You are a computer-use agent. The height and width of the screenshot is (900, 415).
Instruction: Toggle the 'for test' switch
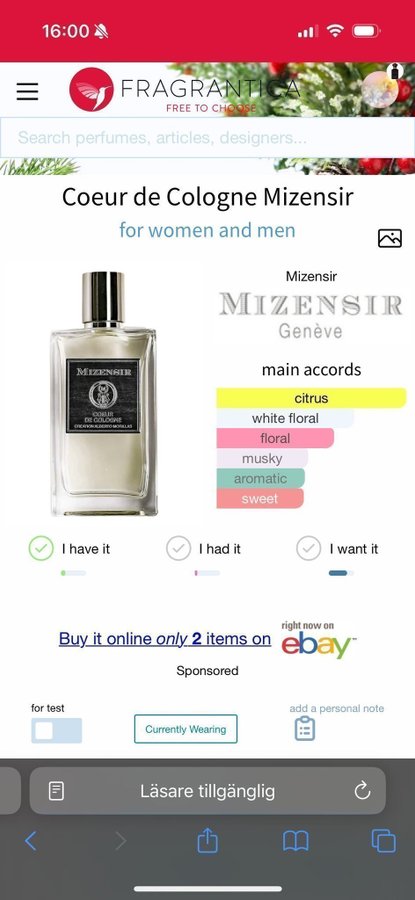click(56, 731)
